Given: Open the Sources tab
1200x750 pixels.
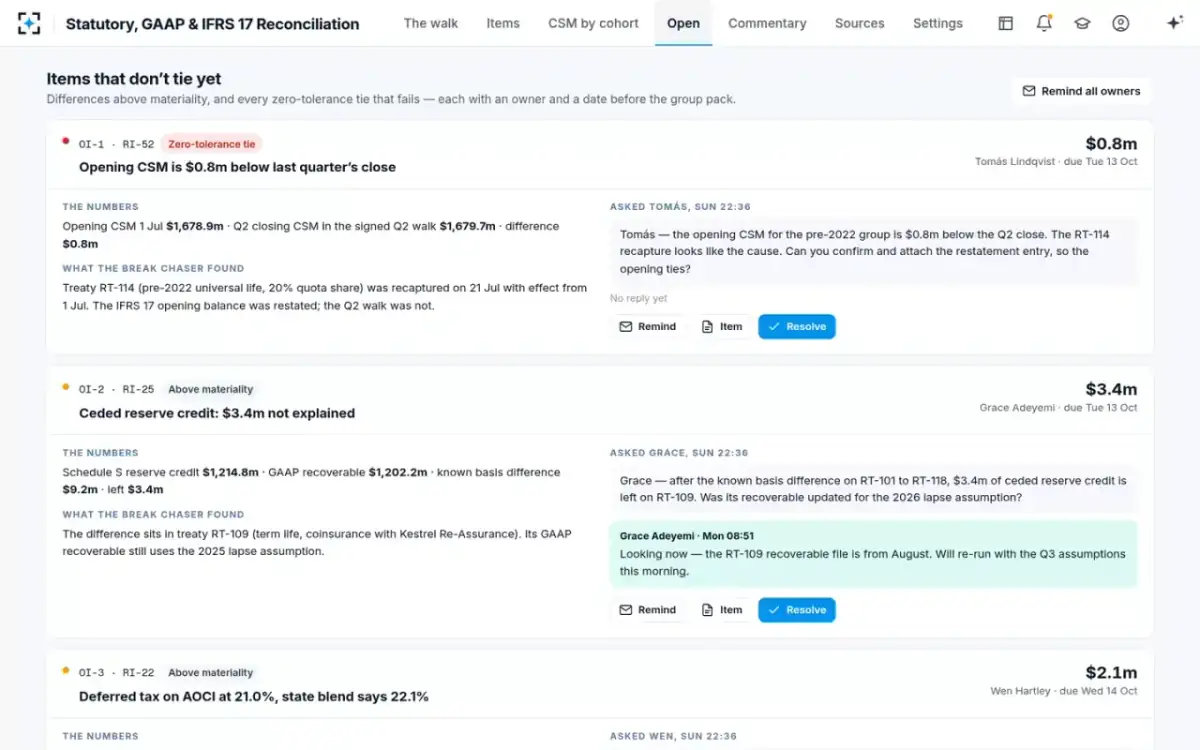Looking at the screenshot, I should pos(860,23).
